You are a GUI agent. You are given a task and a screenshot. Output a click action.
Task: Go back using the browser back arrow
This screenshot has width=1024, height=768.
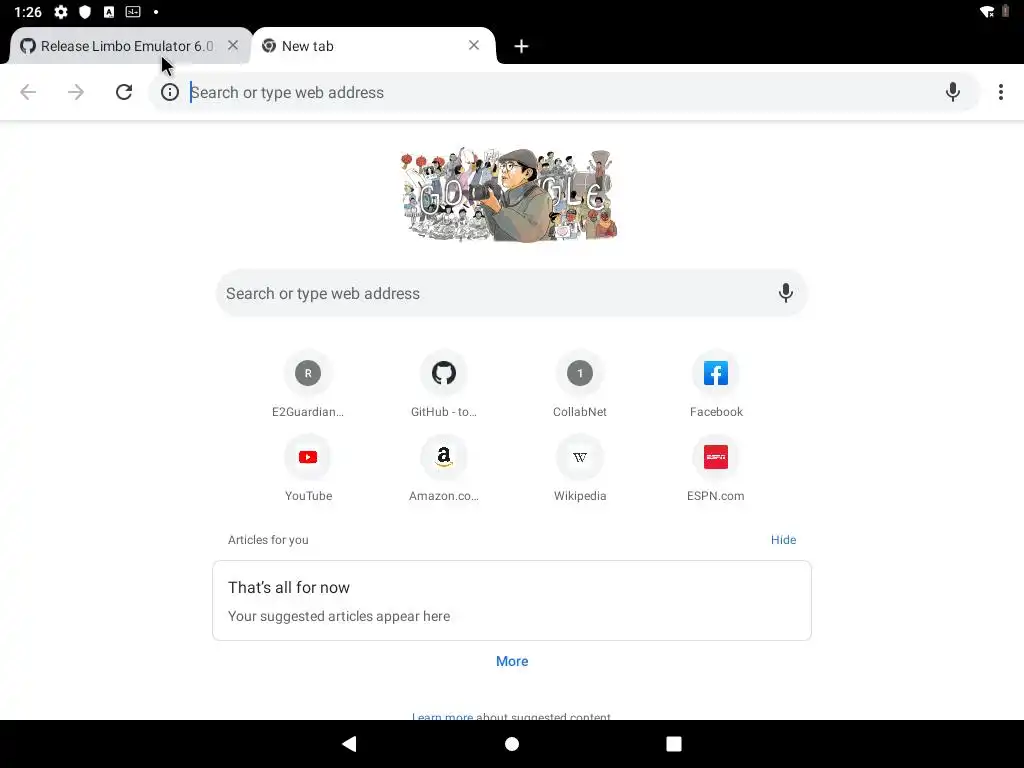[x=28, y=92]
